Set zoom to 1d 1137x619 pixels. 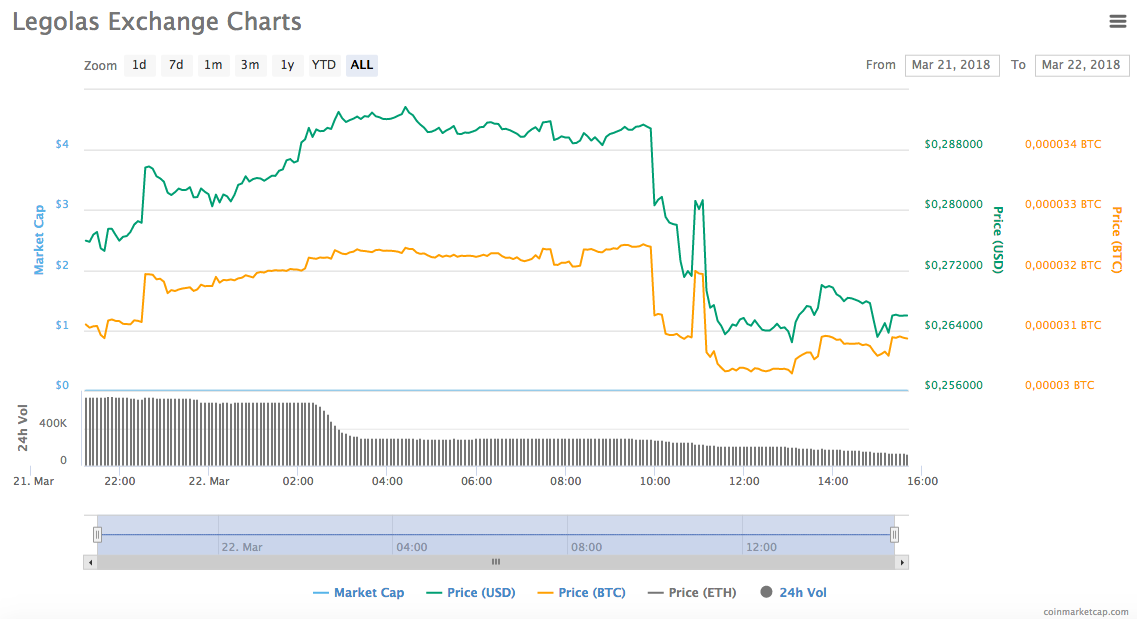(139, 65)
